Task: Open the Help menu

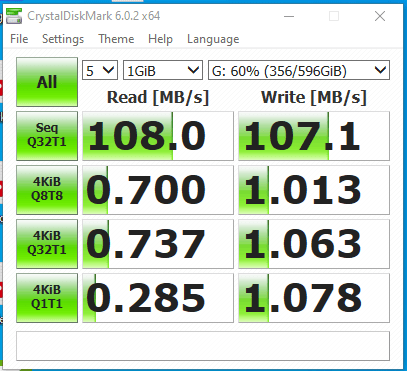Action: click(x=160, y=39)
